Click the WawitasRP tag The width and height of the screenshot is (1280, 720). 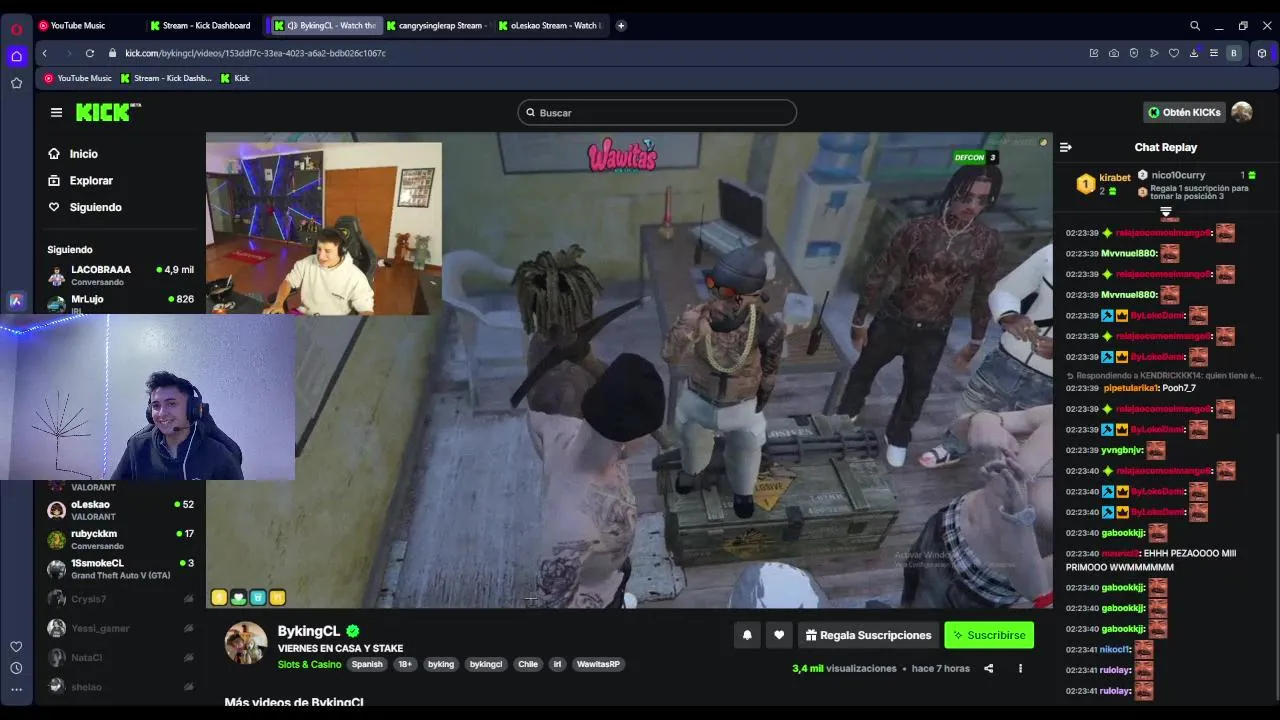(x=598, y=664)
